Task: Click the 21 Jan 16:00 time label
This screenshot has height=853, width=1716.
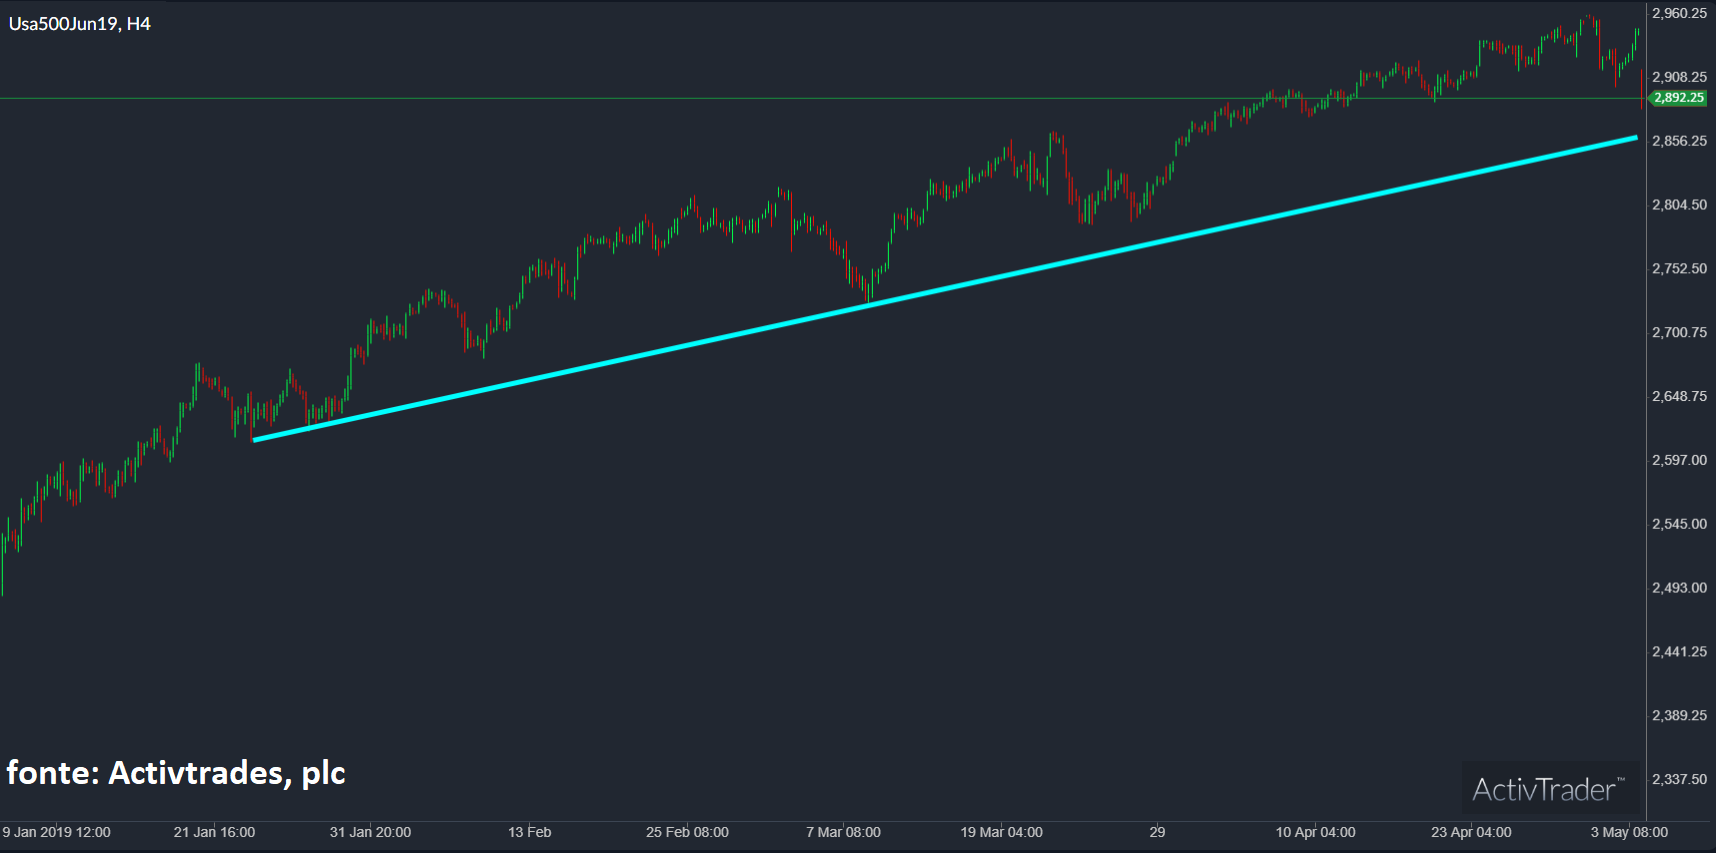Action: 214,832
